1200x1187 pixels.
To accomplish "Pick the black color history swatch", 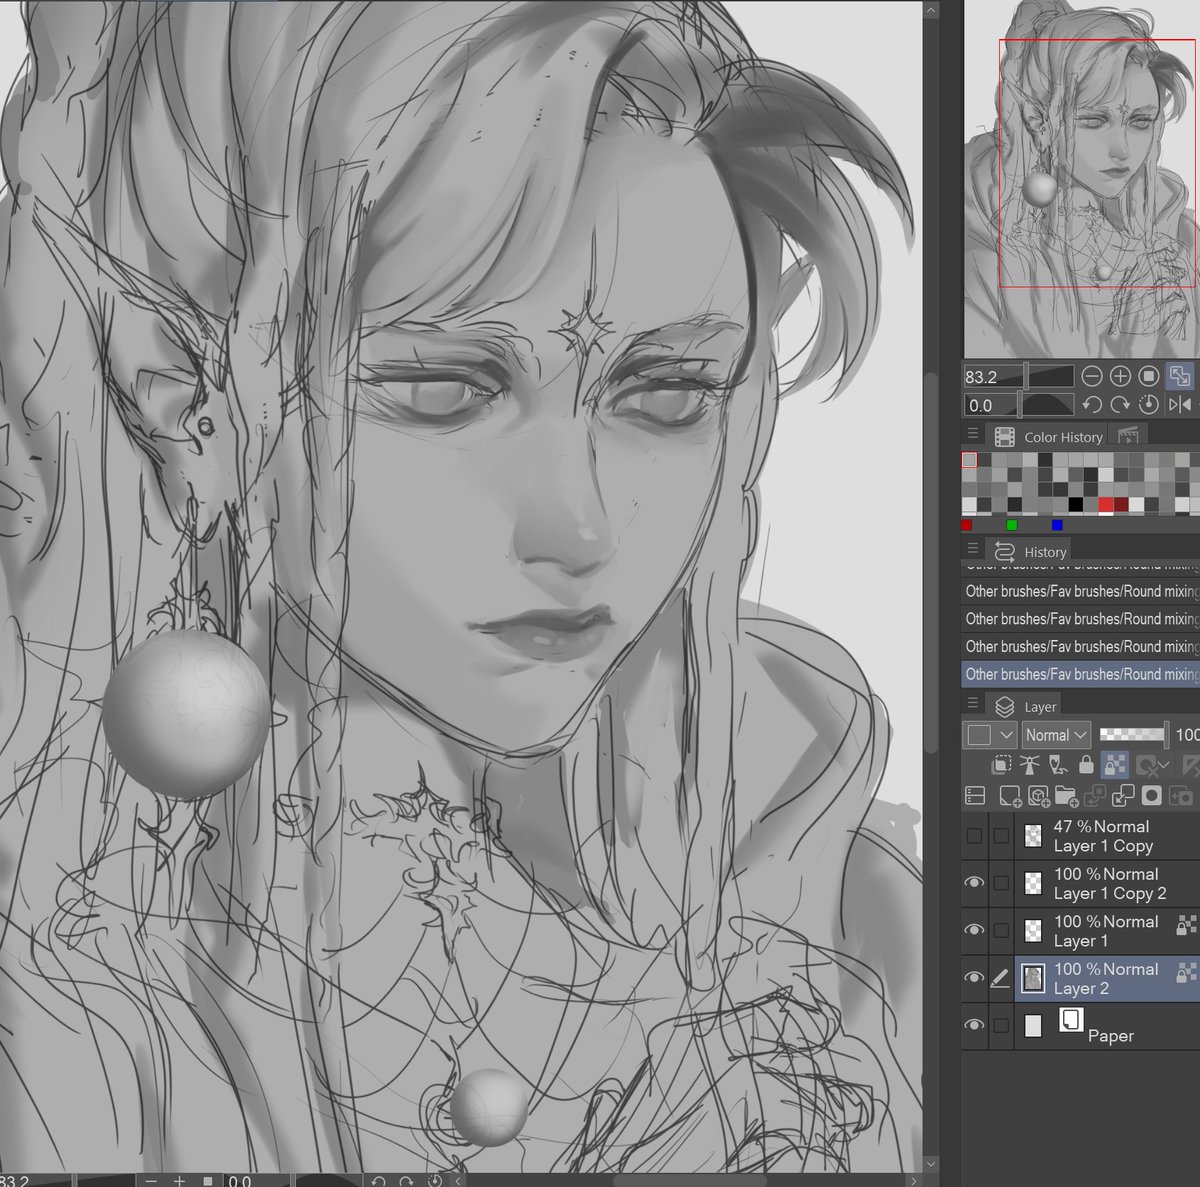I will click(x=1076, y=505).
